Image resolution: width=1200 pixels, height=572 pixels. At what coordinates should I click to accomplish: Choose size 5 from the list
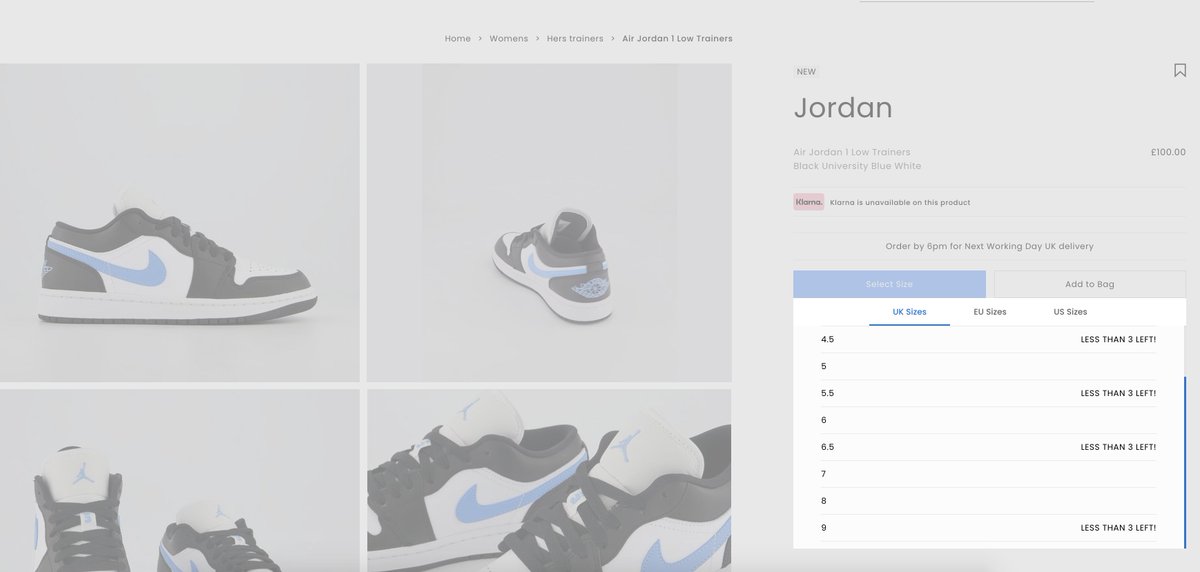click(988, 366)
